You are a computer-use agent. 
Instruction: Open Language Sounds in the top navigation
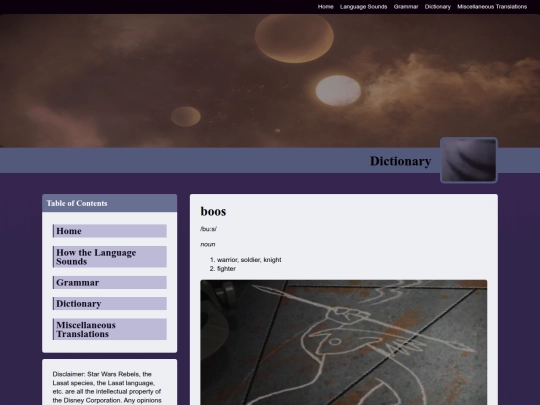pos(363,7)
